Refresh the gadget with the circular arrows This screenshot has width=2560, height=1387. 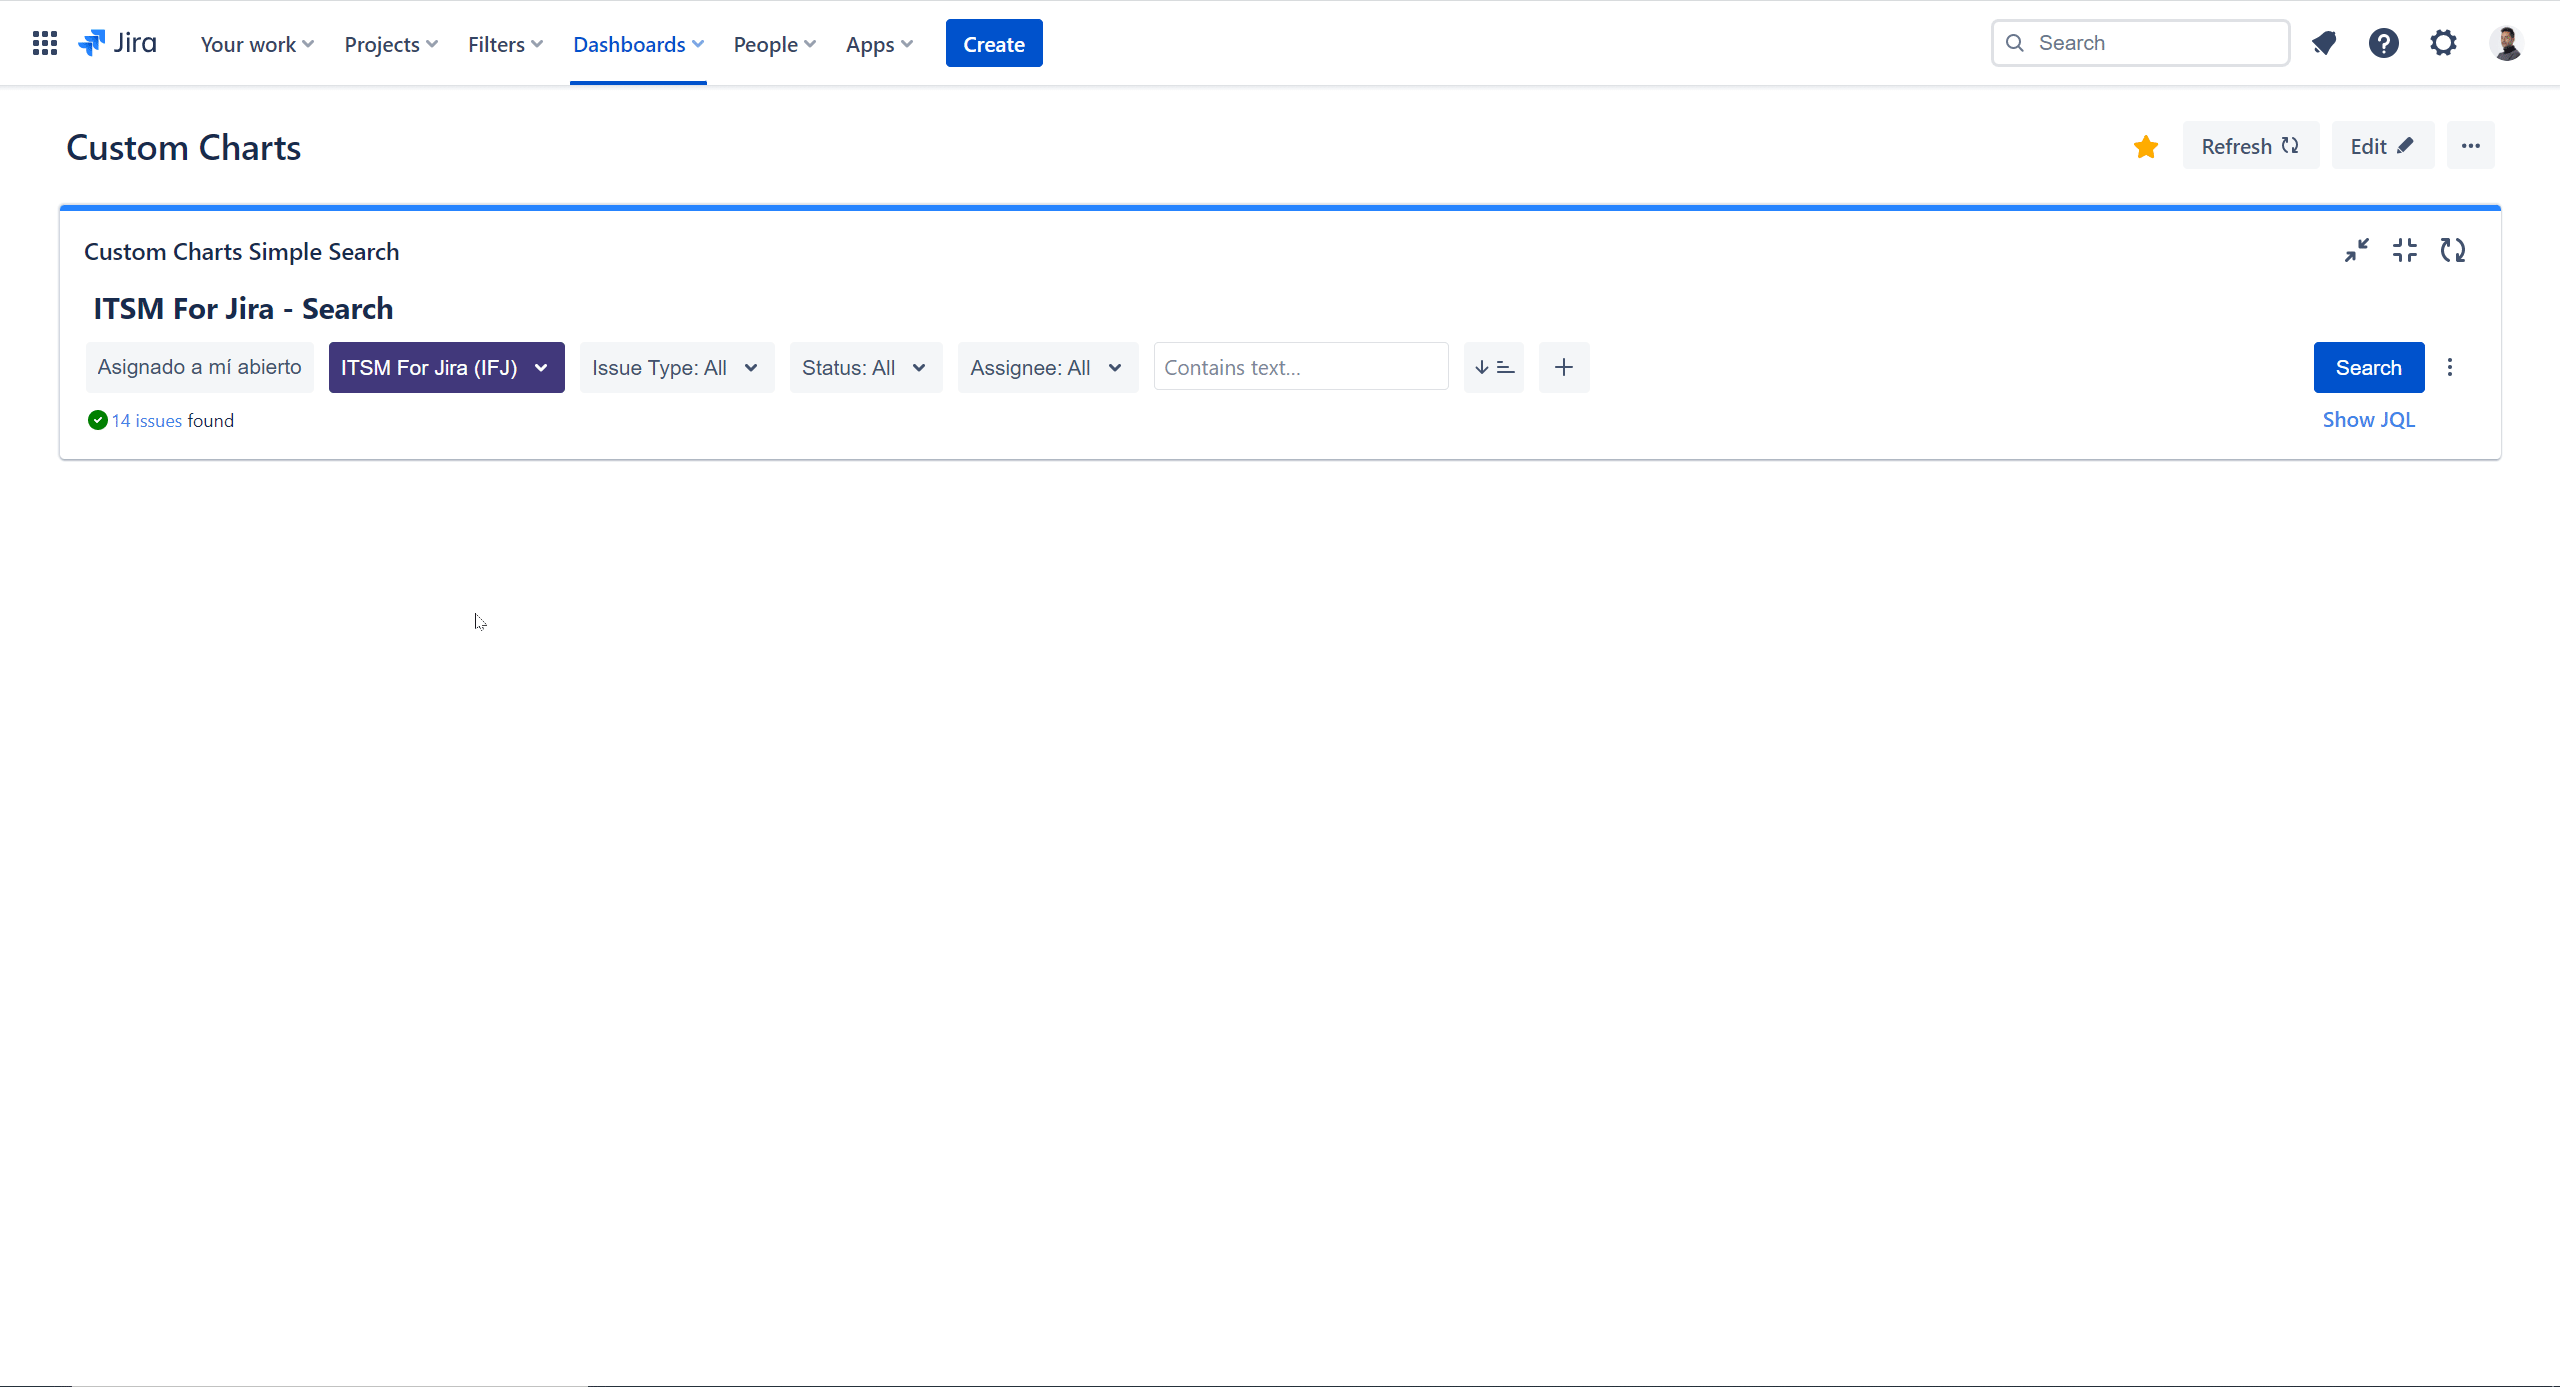2453,250
